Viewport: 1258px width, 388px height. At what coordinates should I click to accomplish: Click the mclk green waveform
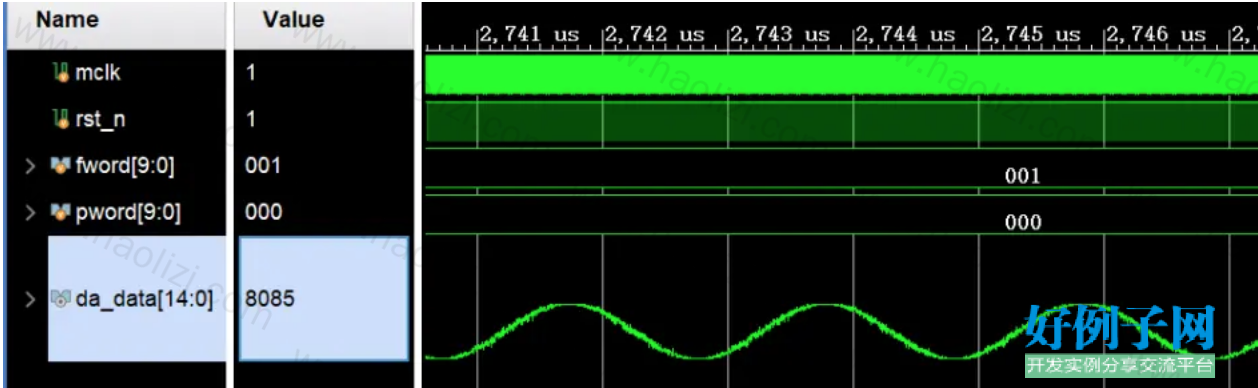[841, 75]
